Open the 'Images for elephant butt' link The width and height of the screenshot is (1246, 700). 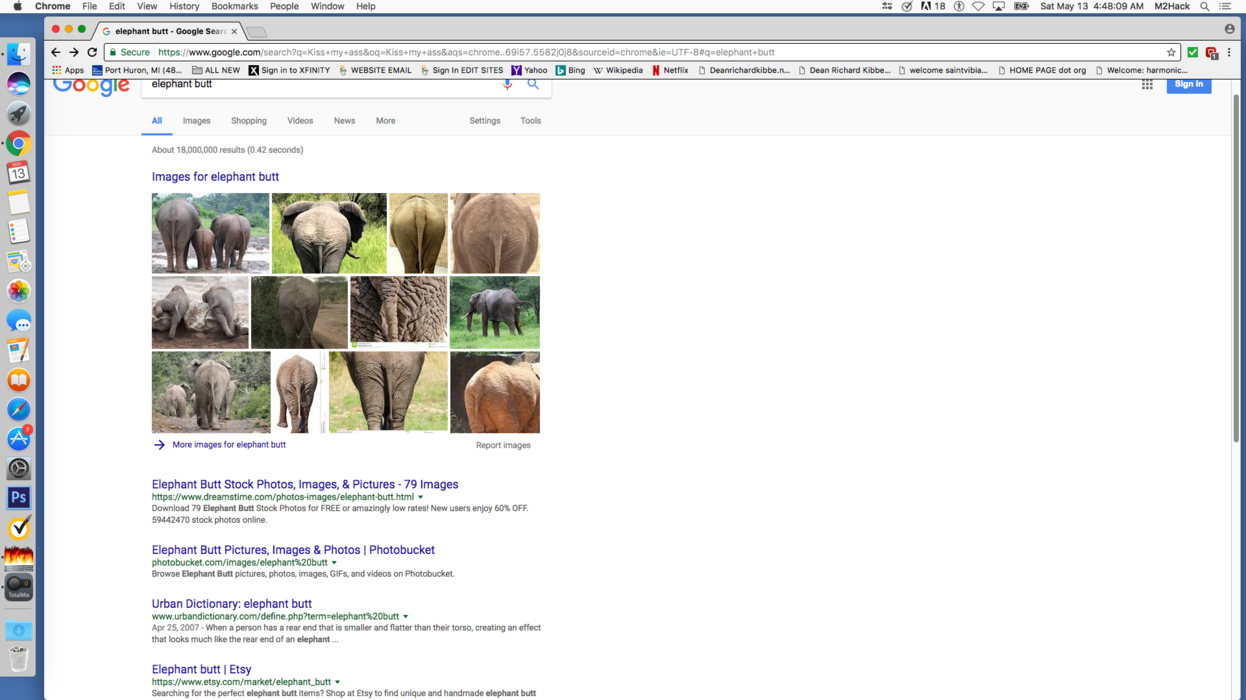click(215, 177)
